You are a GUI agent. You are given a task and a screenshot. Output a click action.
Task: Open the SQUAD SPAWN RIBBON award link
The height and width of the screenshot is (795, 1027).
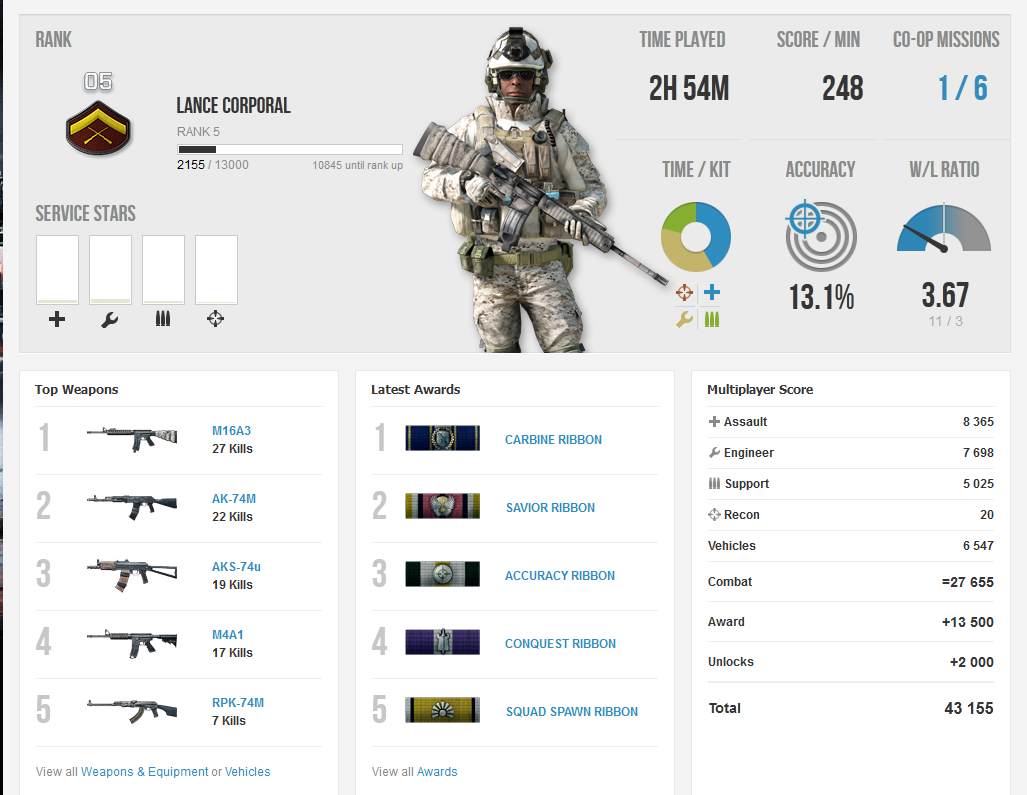click(572, 712)
